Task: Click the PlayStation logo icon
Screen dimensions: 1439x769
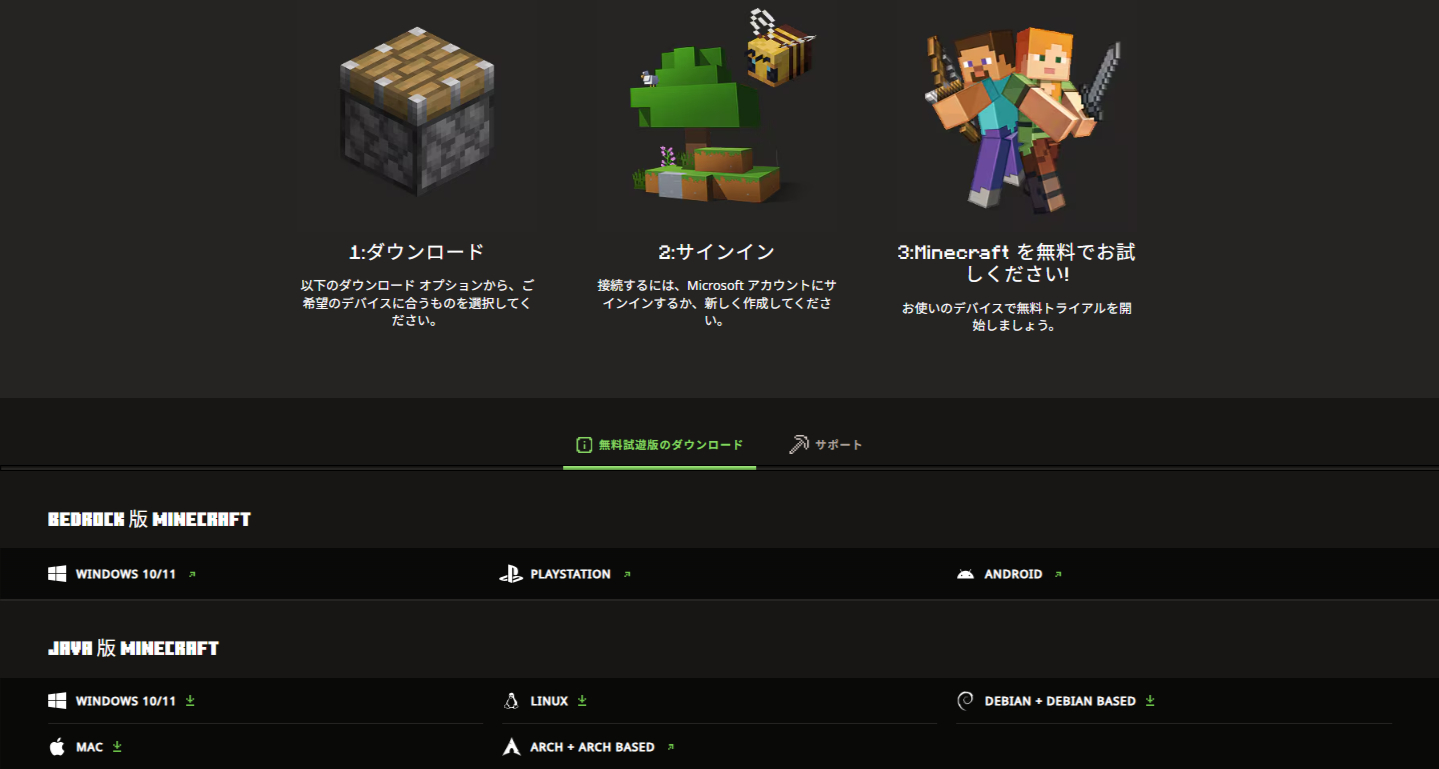Action: point(511,574)
